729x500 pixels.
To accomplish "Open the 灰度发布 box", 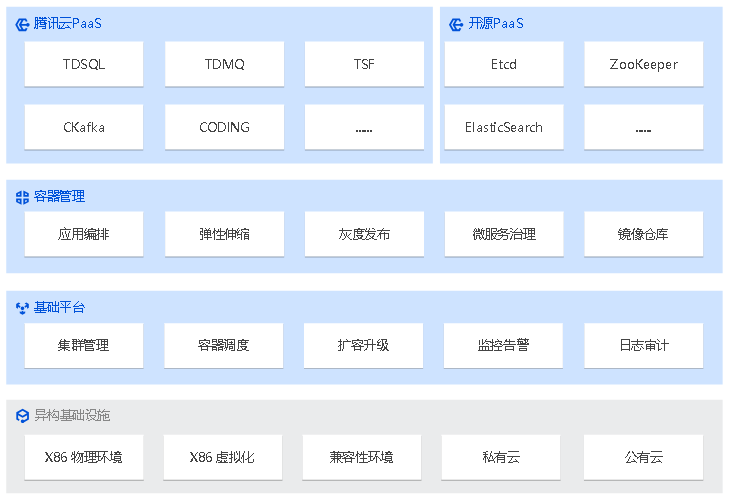I will point(364,234).
